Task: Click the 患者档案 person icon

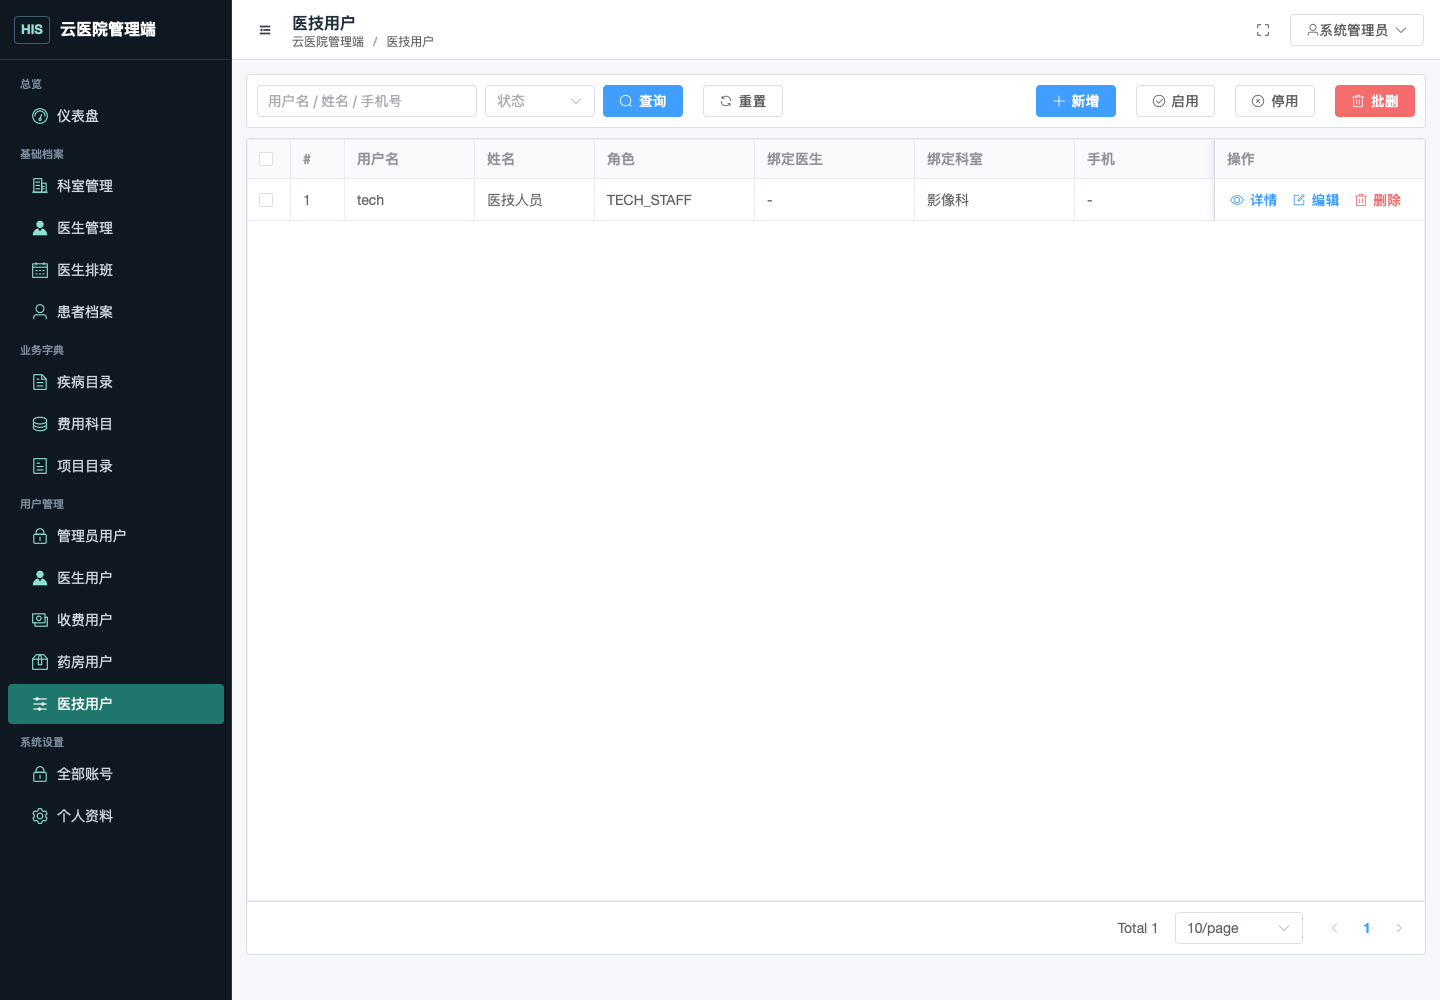Action: [40, 312]
